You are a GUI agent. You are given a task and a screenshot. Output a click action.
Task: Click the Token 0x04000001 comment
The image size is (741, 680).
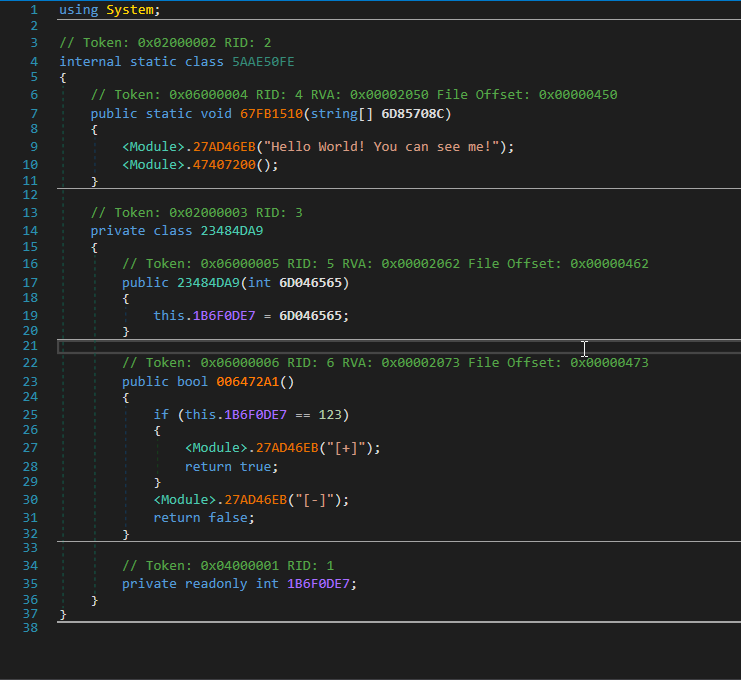tap(228, 565)
